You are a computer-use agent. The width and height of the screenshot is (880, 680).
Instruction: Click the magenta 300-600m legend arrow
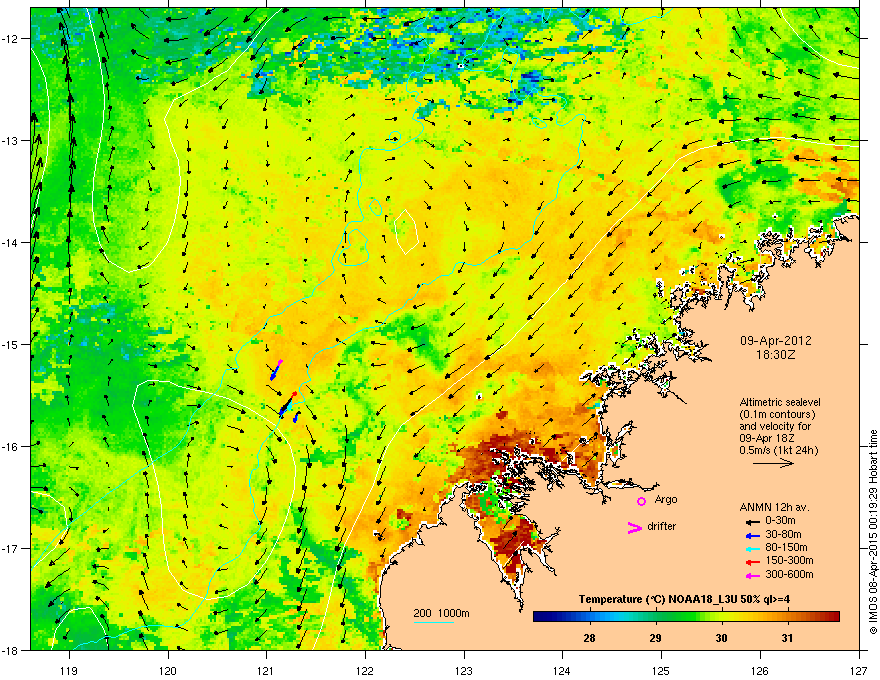click(752, 576)
